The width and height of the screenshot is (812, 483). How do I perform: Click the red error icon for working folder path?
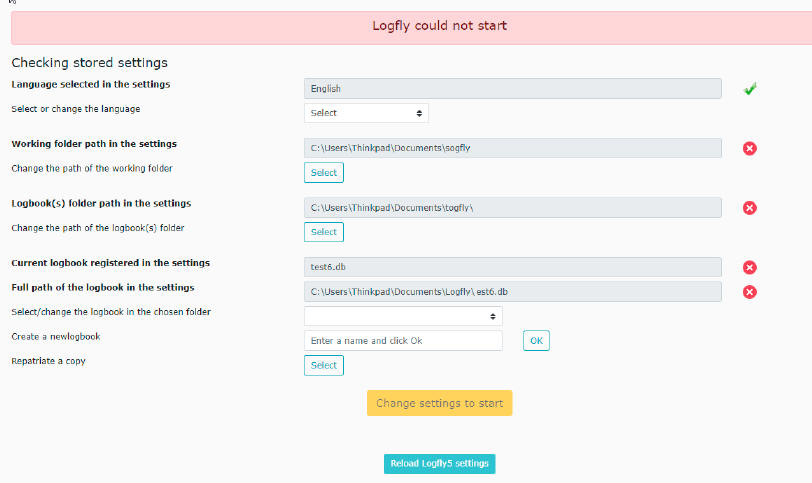click(749, 149)
